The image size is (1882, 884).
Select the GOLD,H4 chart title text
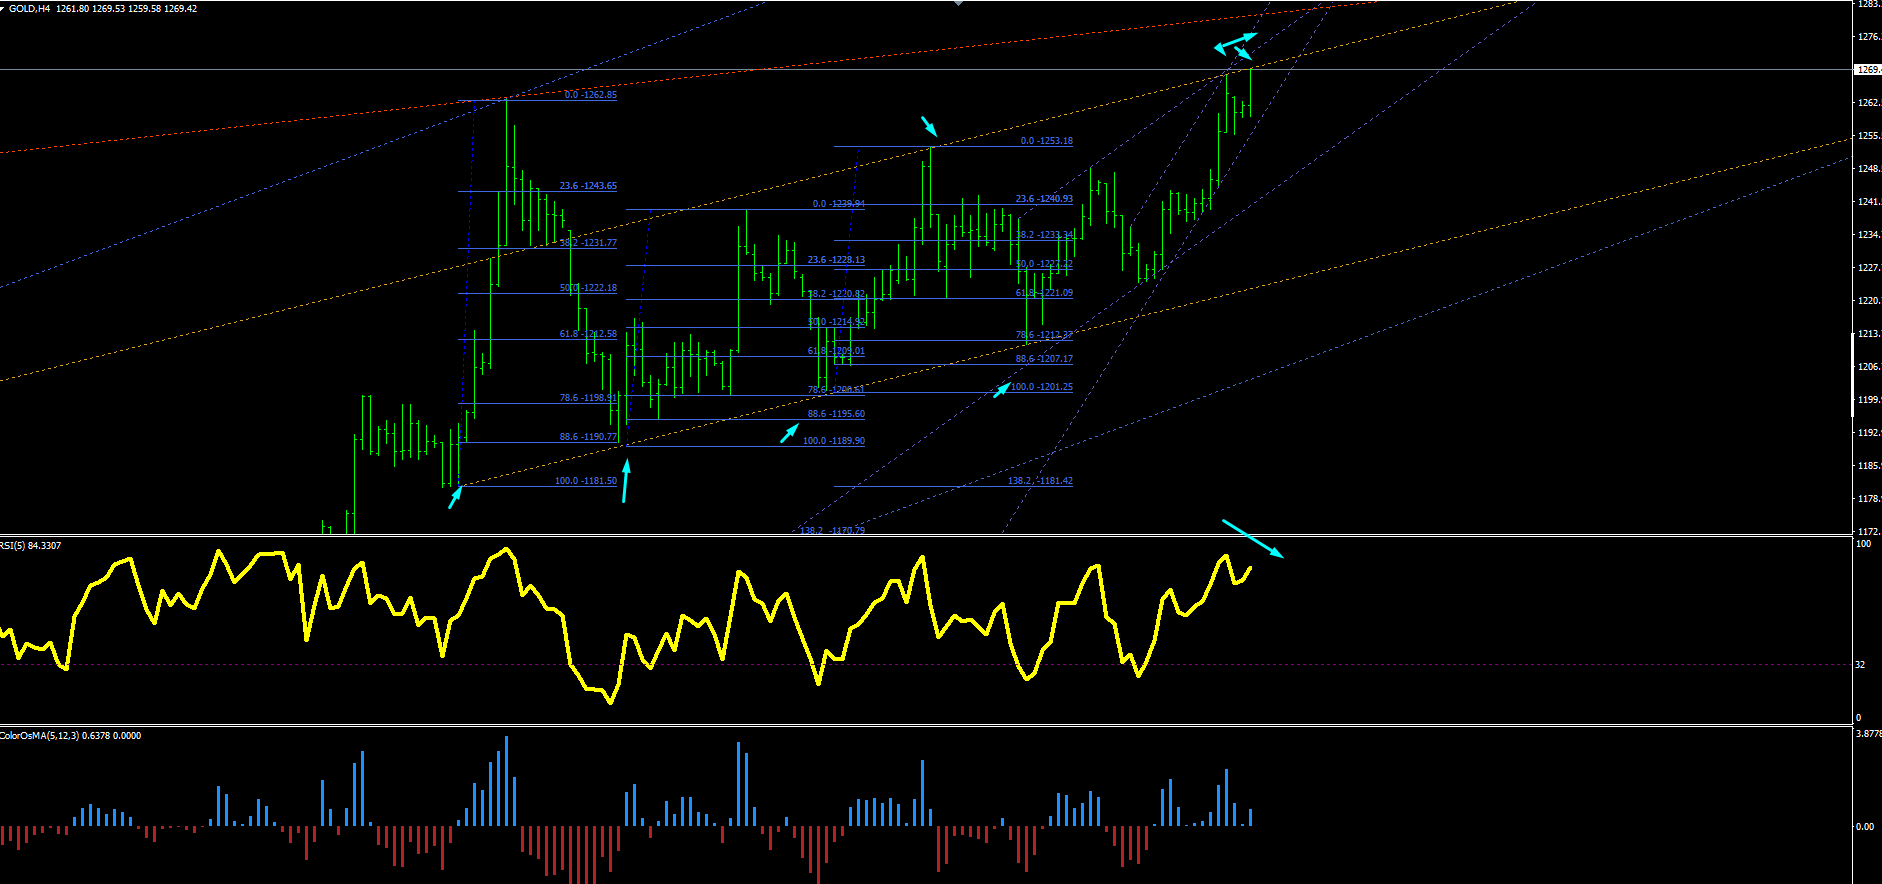tap(30, 9)
